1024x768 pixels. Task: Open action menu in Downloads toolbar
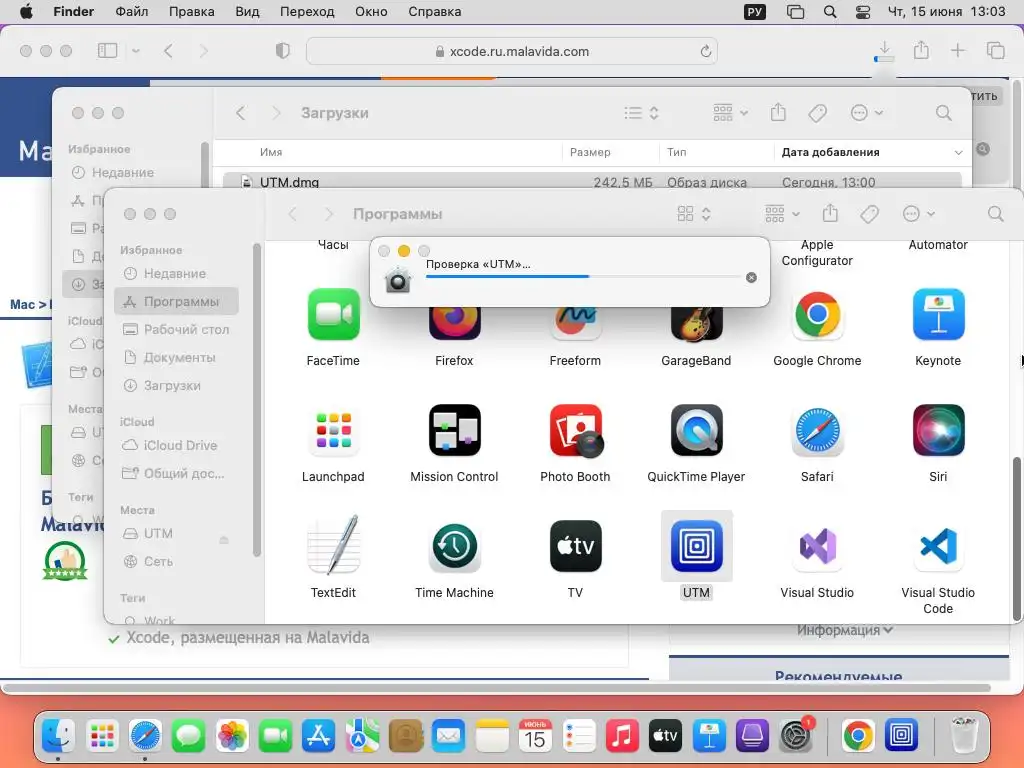point(867,112)
